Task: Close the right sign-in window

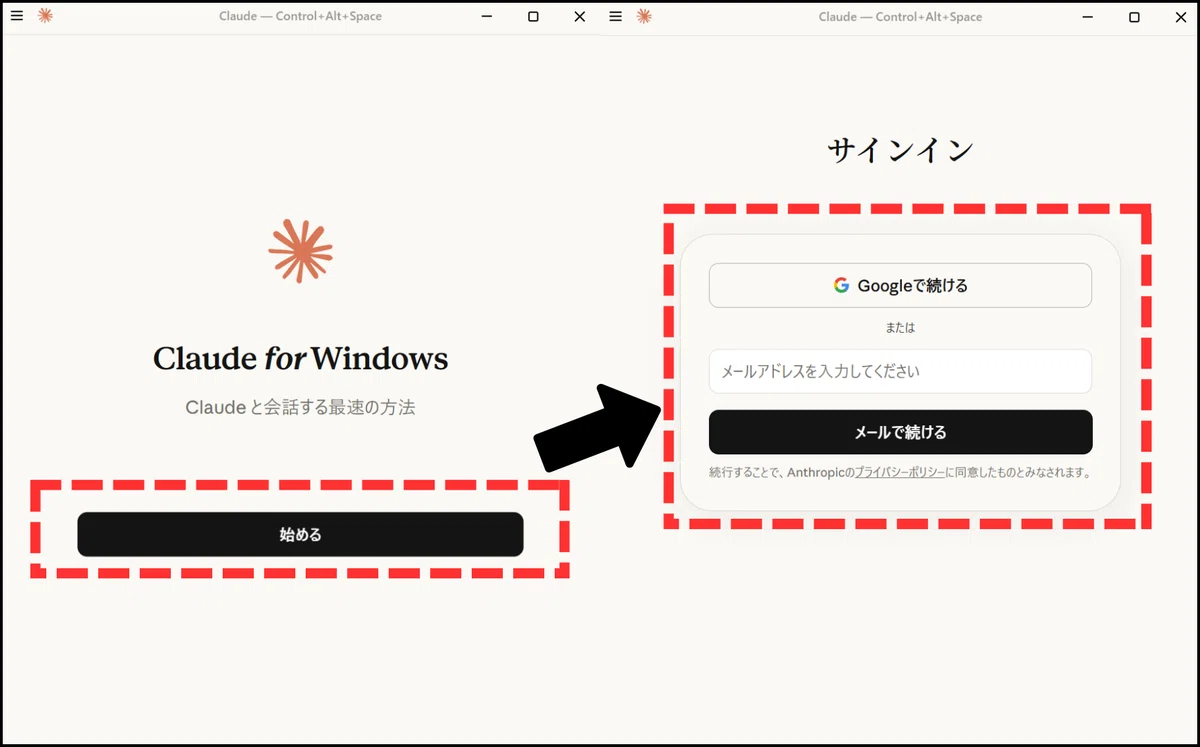Action: [x=1180, y=17]
